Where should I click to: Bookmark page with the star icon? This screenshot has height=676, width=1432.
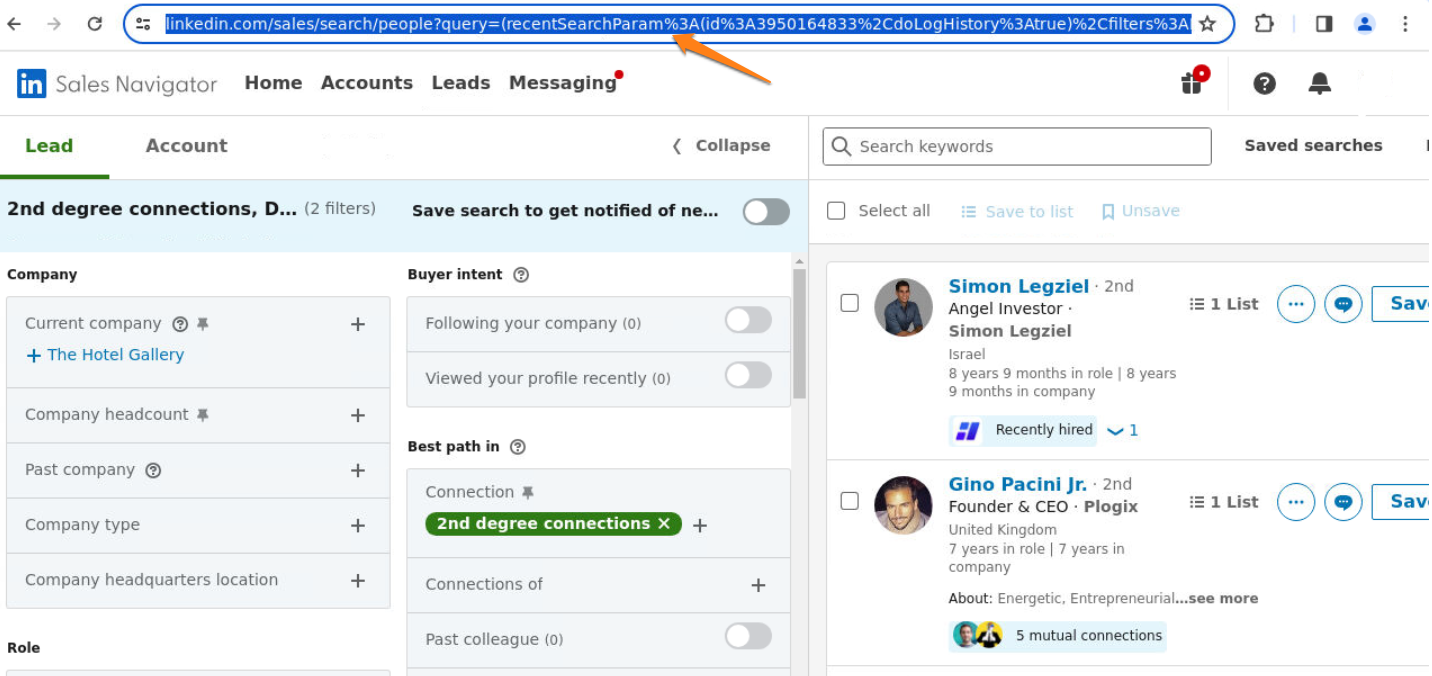click(1207, 24)
